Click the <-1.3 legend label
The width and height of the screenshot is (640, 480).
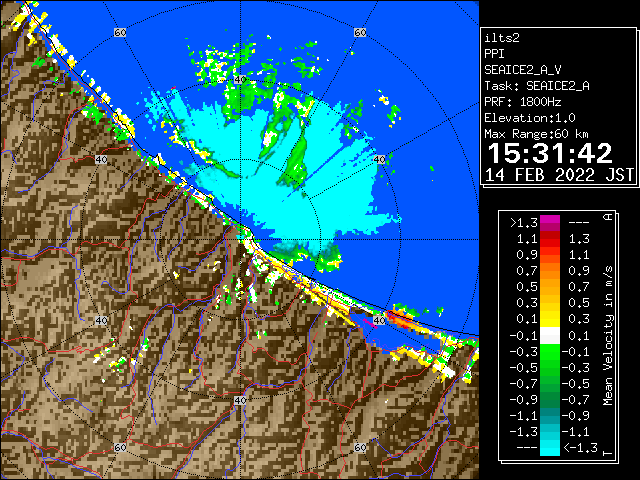(x=580, y=448)
